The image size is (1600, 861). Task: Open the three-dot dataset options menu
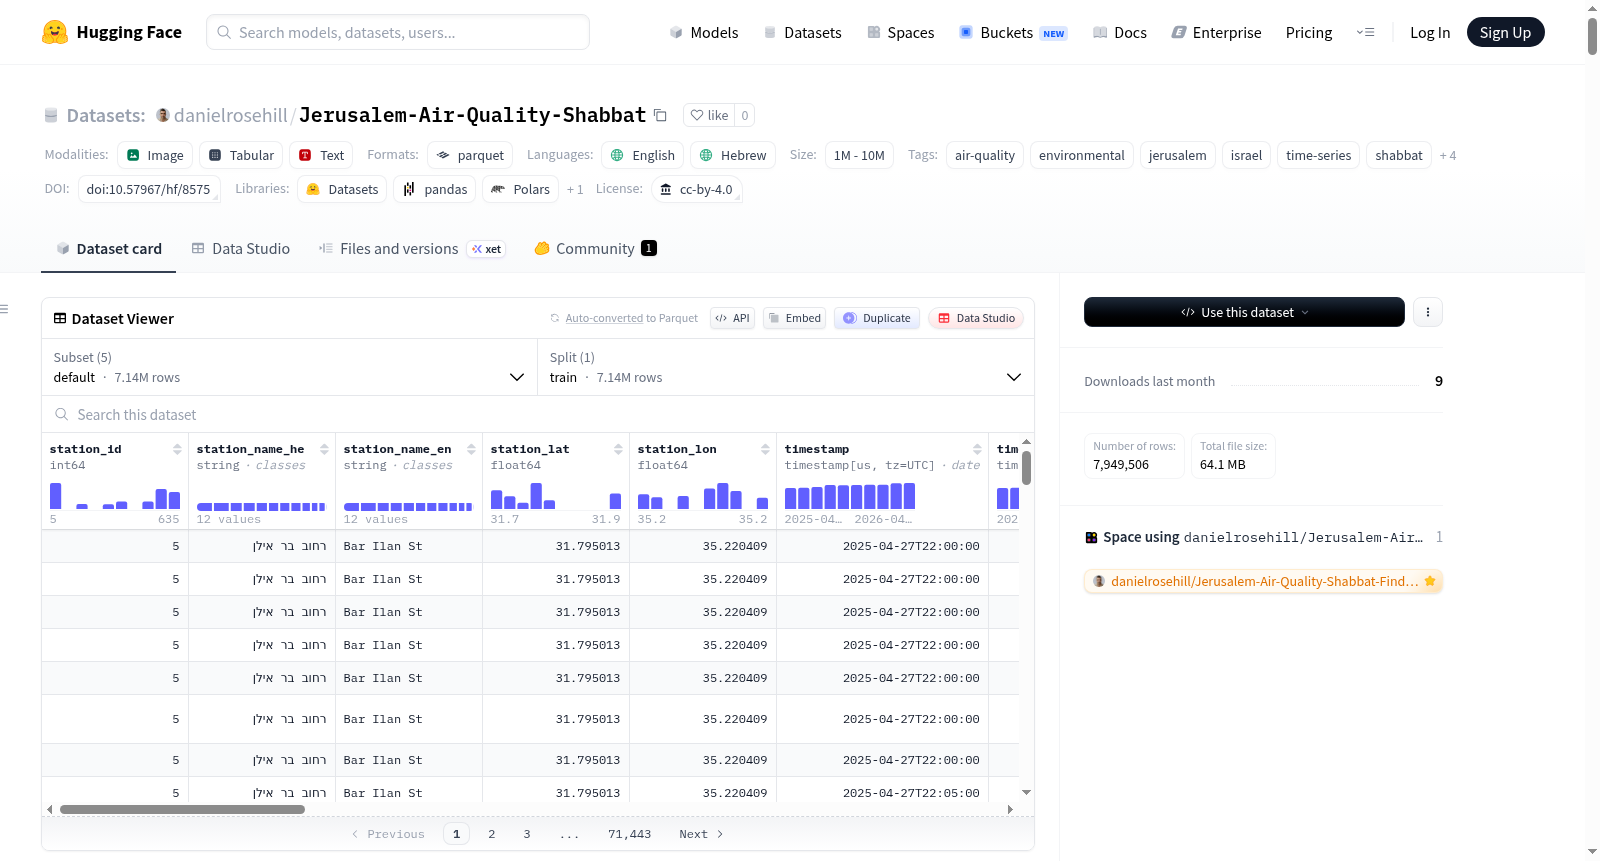1428,312
